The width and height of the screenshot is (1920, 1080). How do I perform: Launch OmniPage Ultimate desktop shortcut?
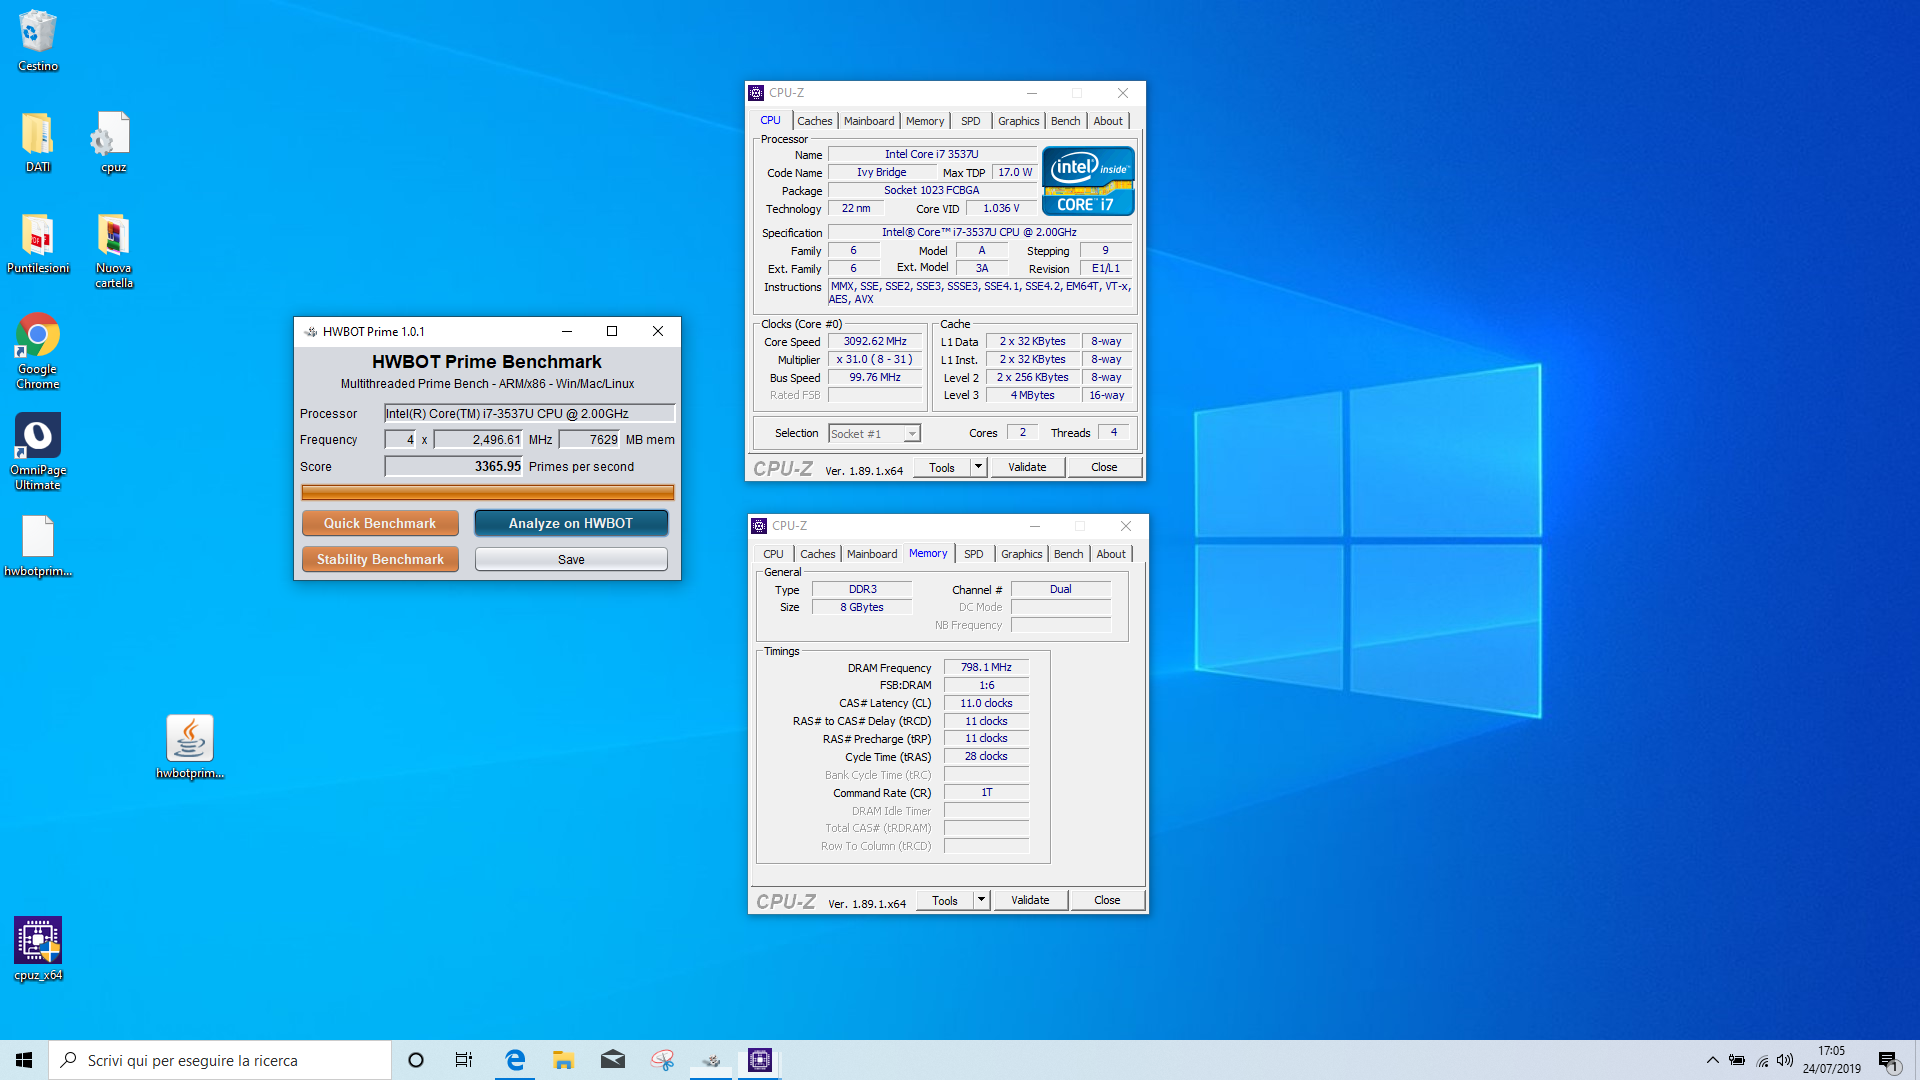[x=38, y=452]
